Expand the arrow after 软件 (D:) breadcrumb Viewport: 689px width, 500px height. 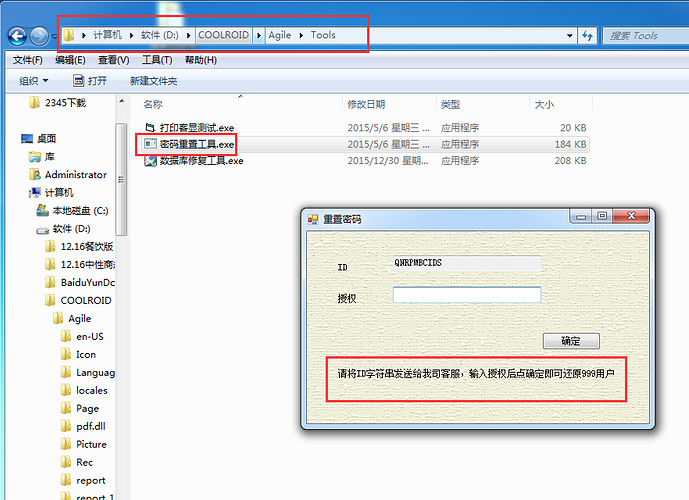click(188, 36)
